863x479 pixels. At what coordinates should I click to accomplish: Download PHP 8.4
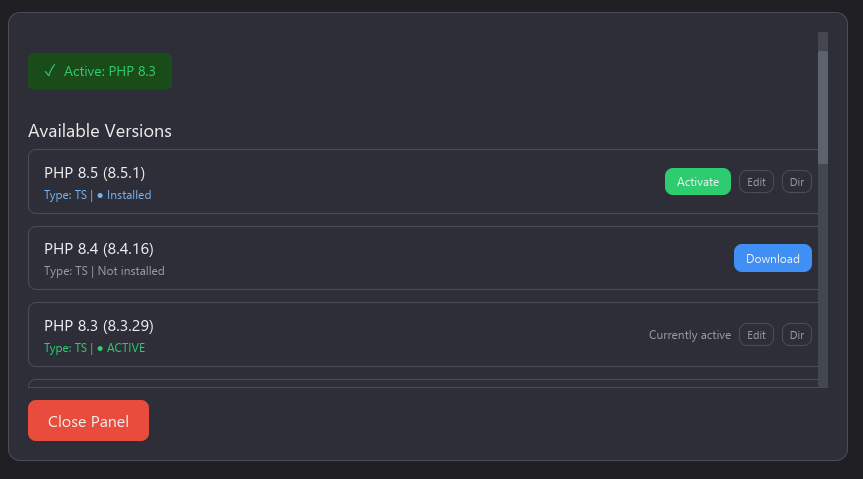pos(772,258)
